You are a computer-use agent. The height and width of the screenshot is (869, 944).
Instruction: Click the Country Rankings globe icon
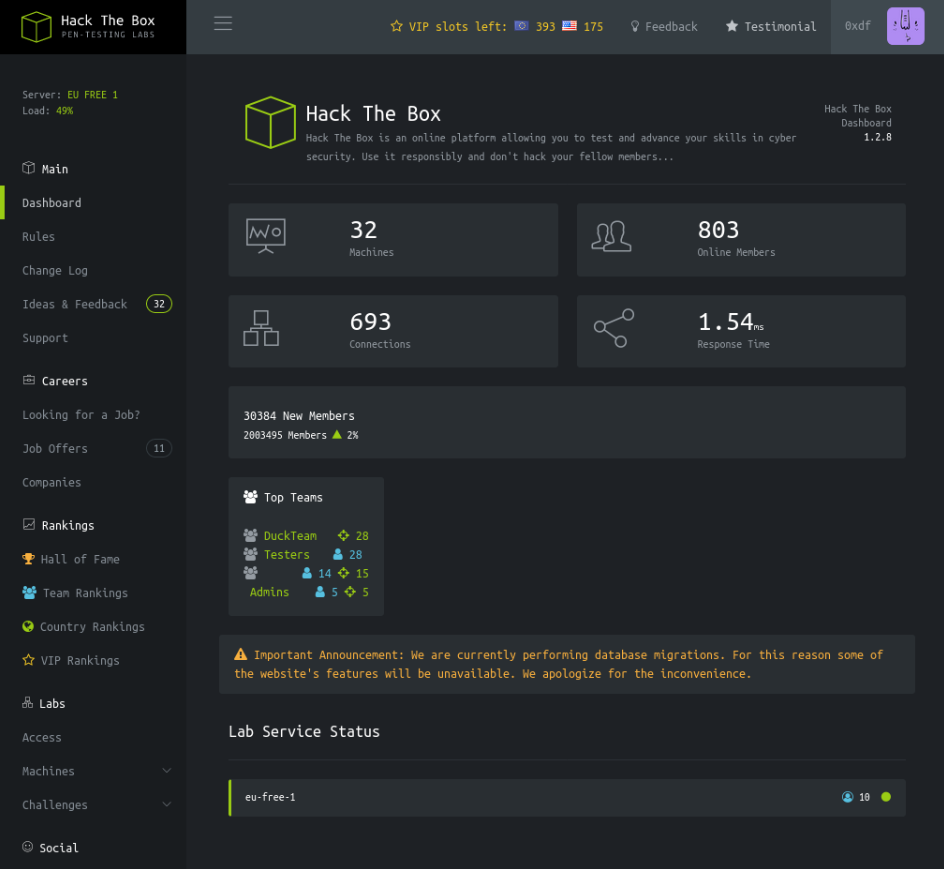28,626
